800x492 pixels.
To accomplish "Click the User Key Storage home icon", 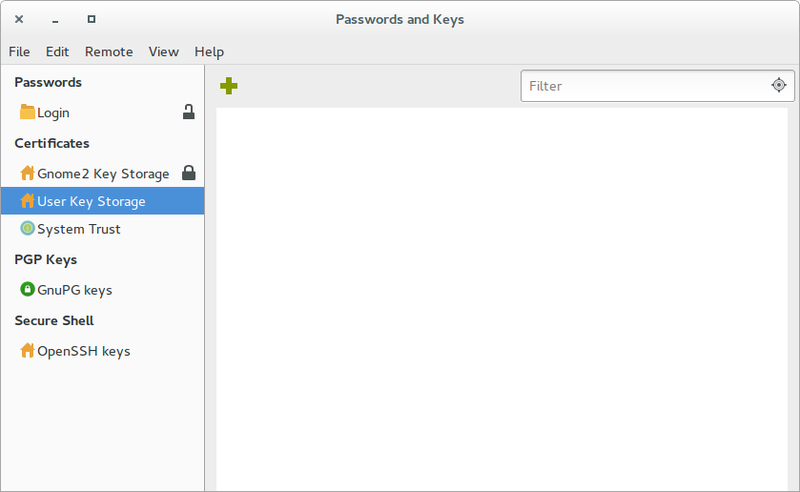I will pyautogui.click(x=27, y=201).
